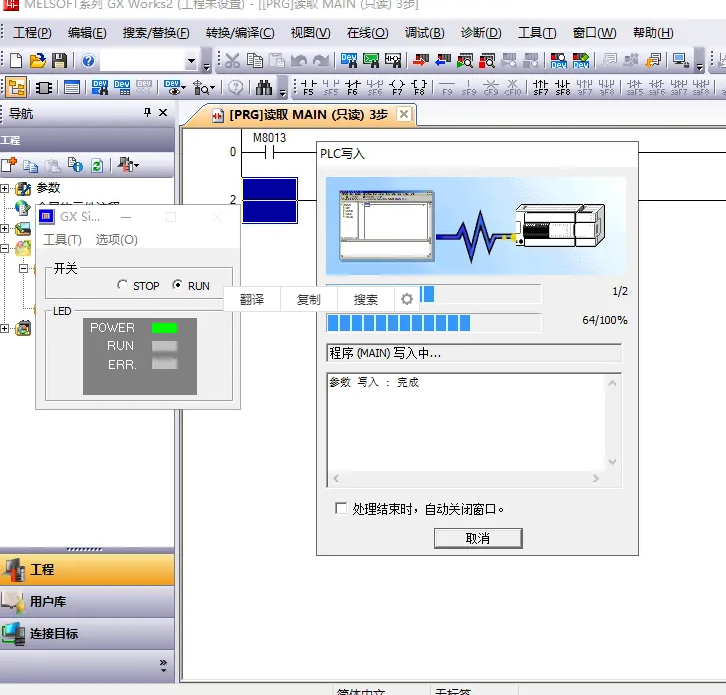Open the 编辑(E) menu

tap(87, 33)
